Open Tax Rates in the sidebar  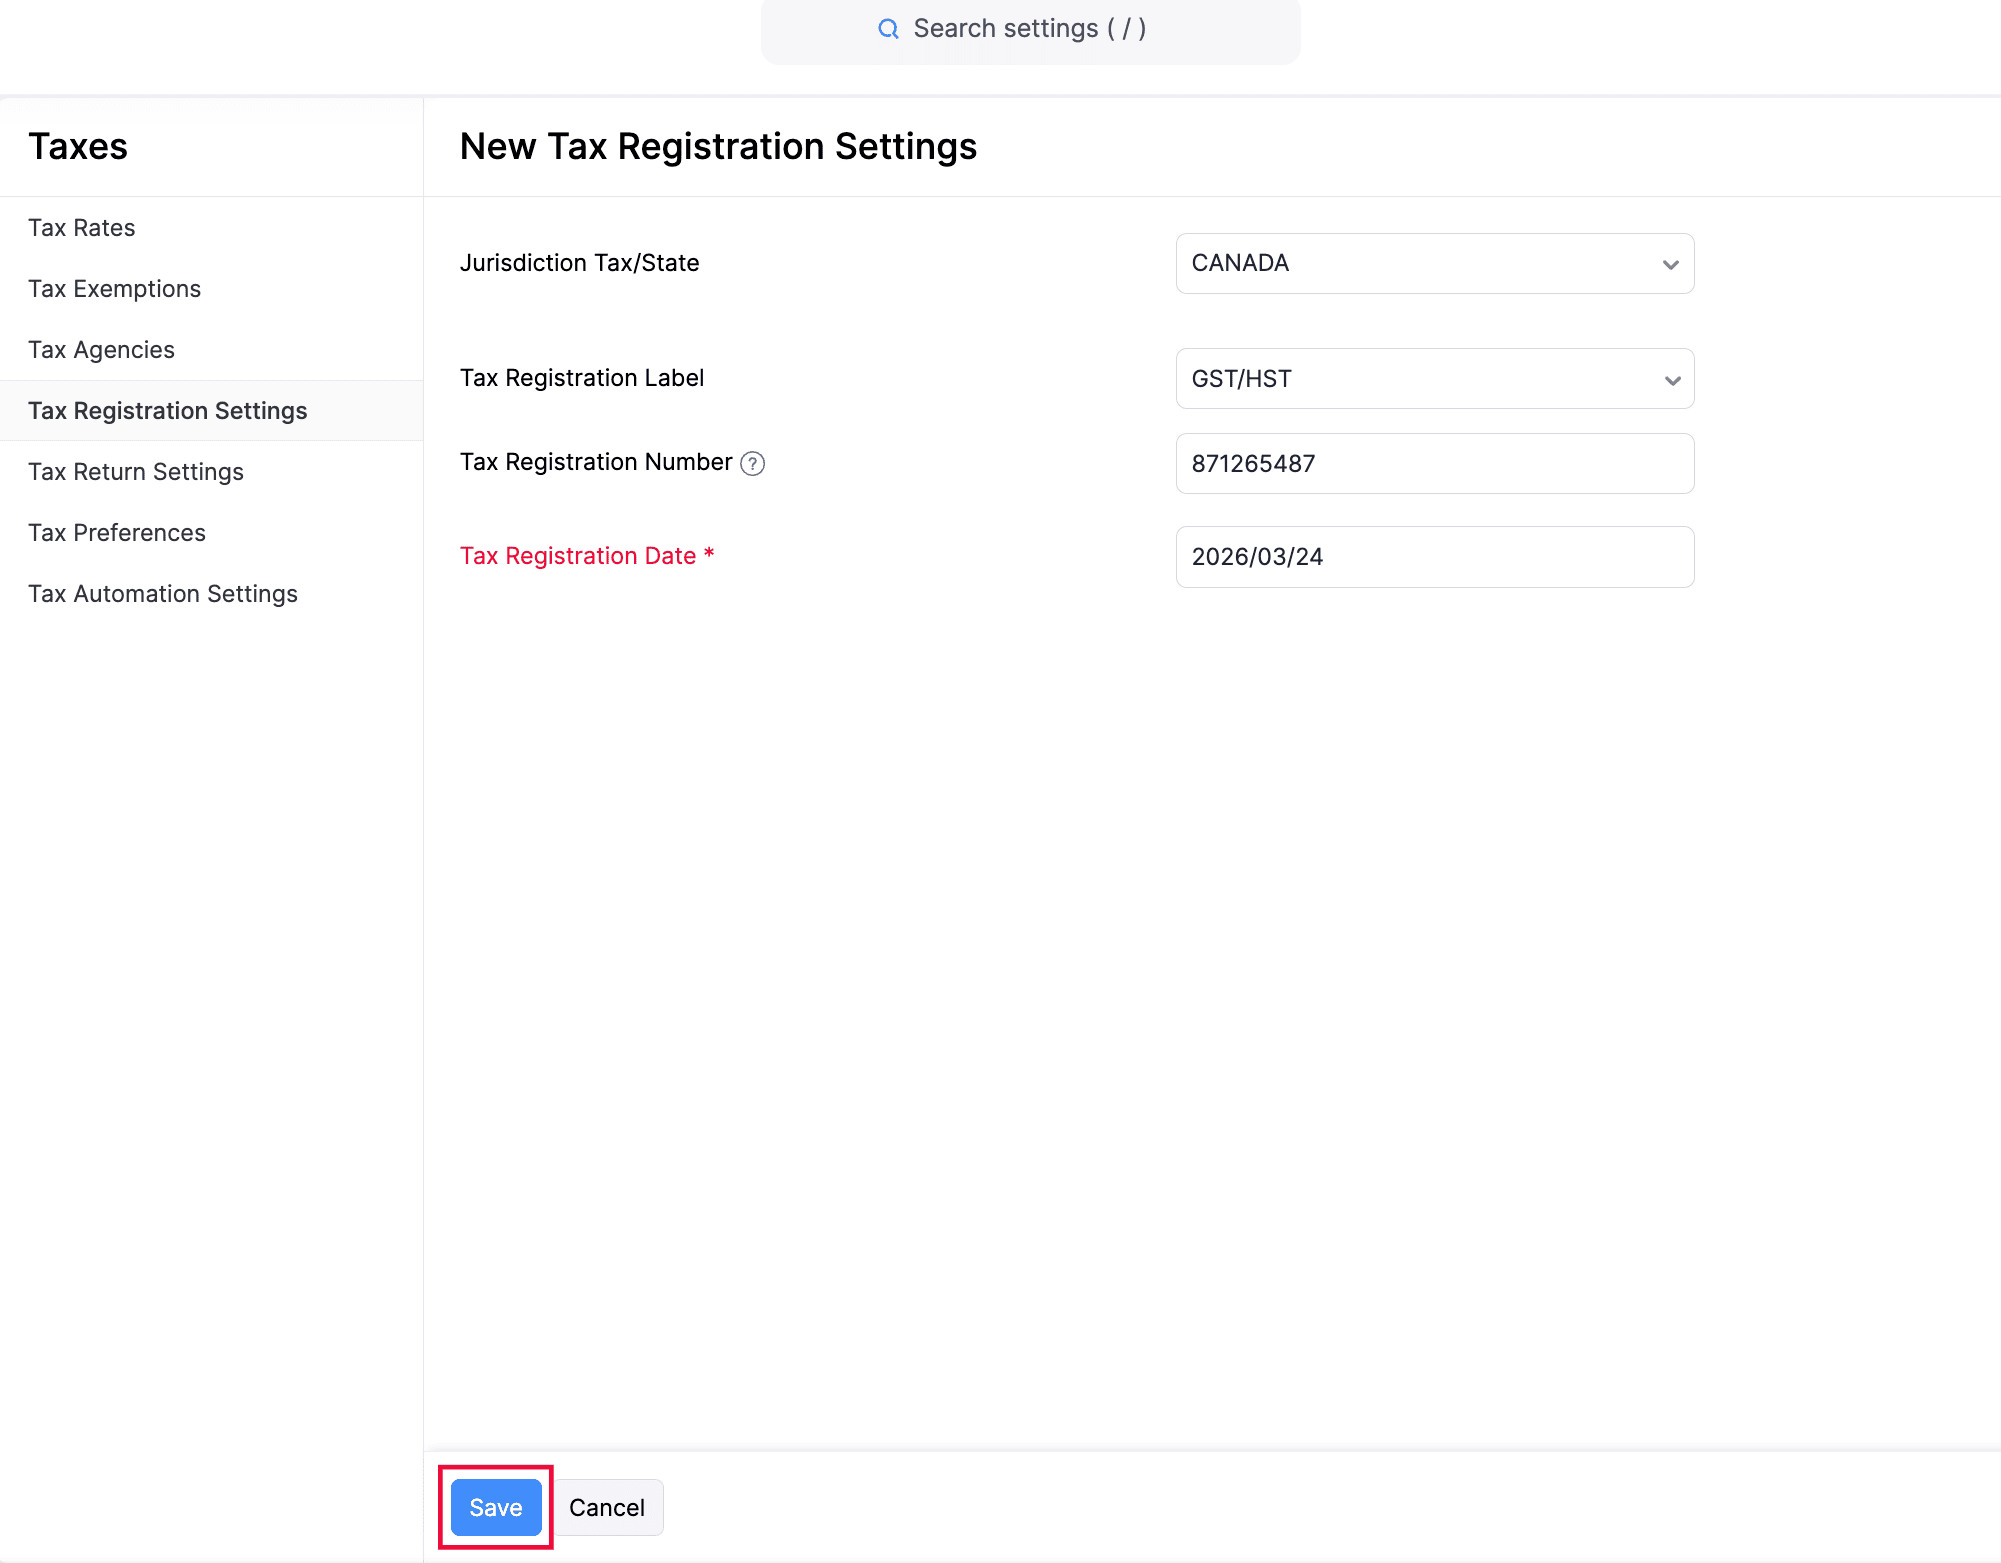coord(82,228)
